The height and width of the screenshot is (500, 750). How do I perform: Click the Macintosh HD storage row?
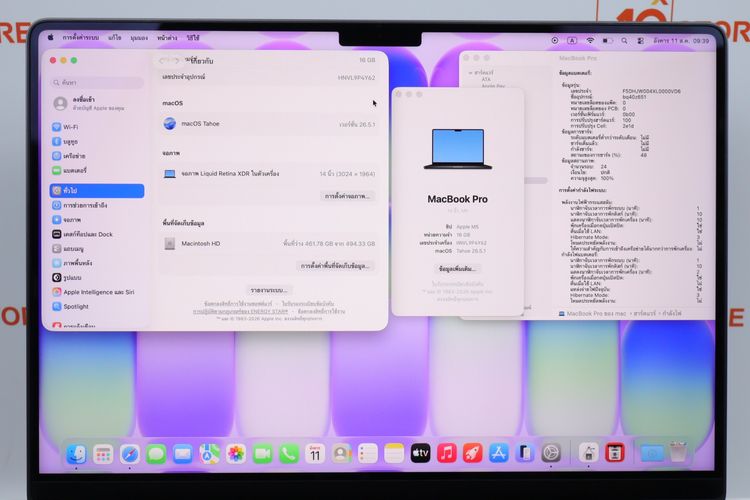coord(269,244)
